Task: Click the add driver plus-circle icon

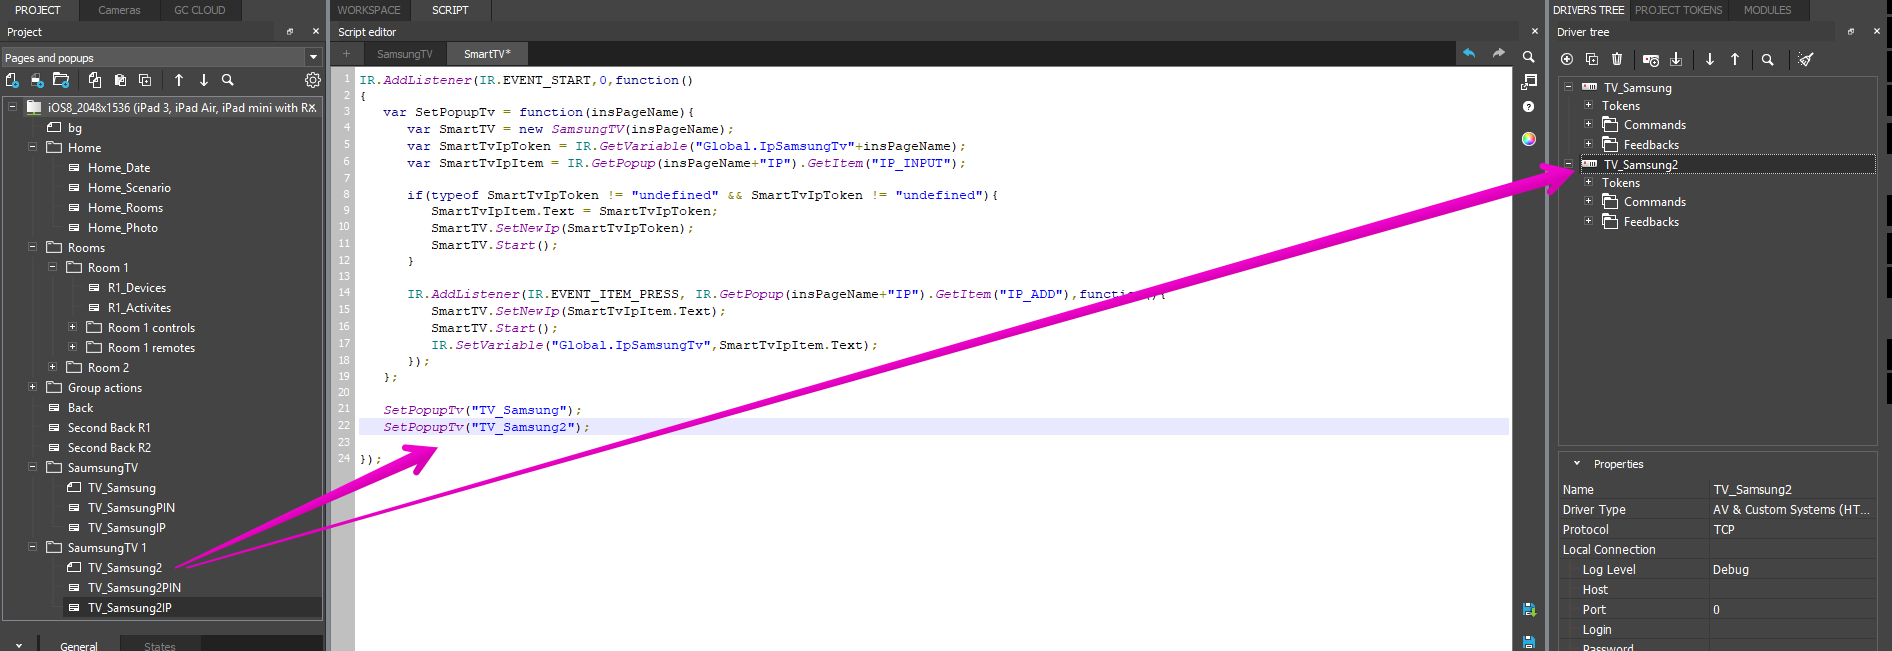Action: [1567, 60]
